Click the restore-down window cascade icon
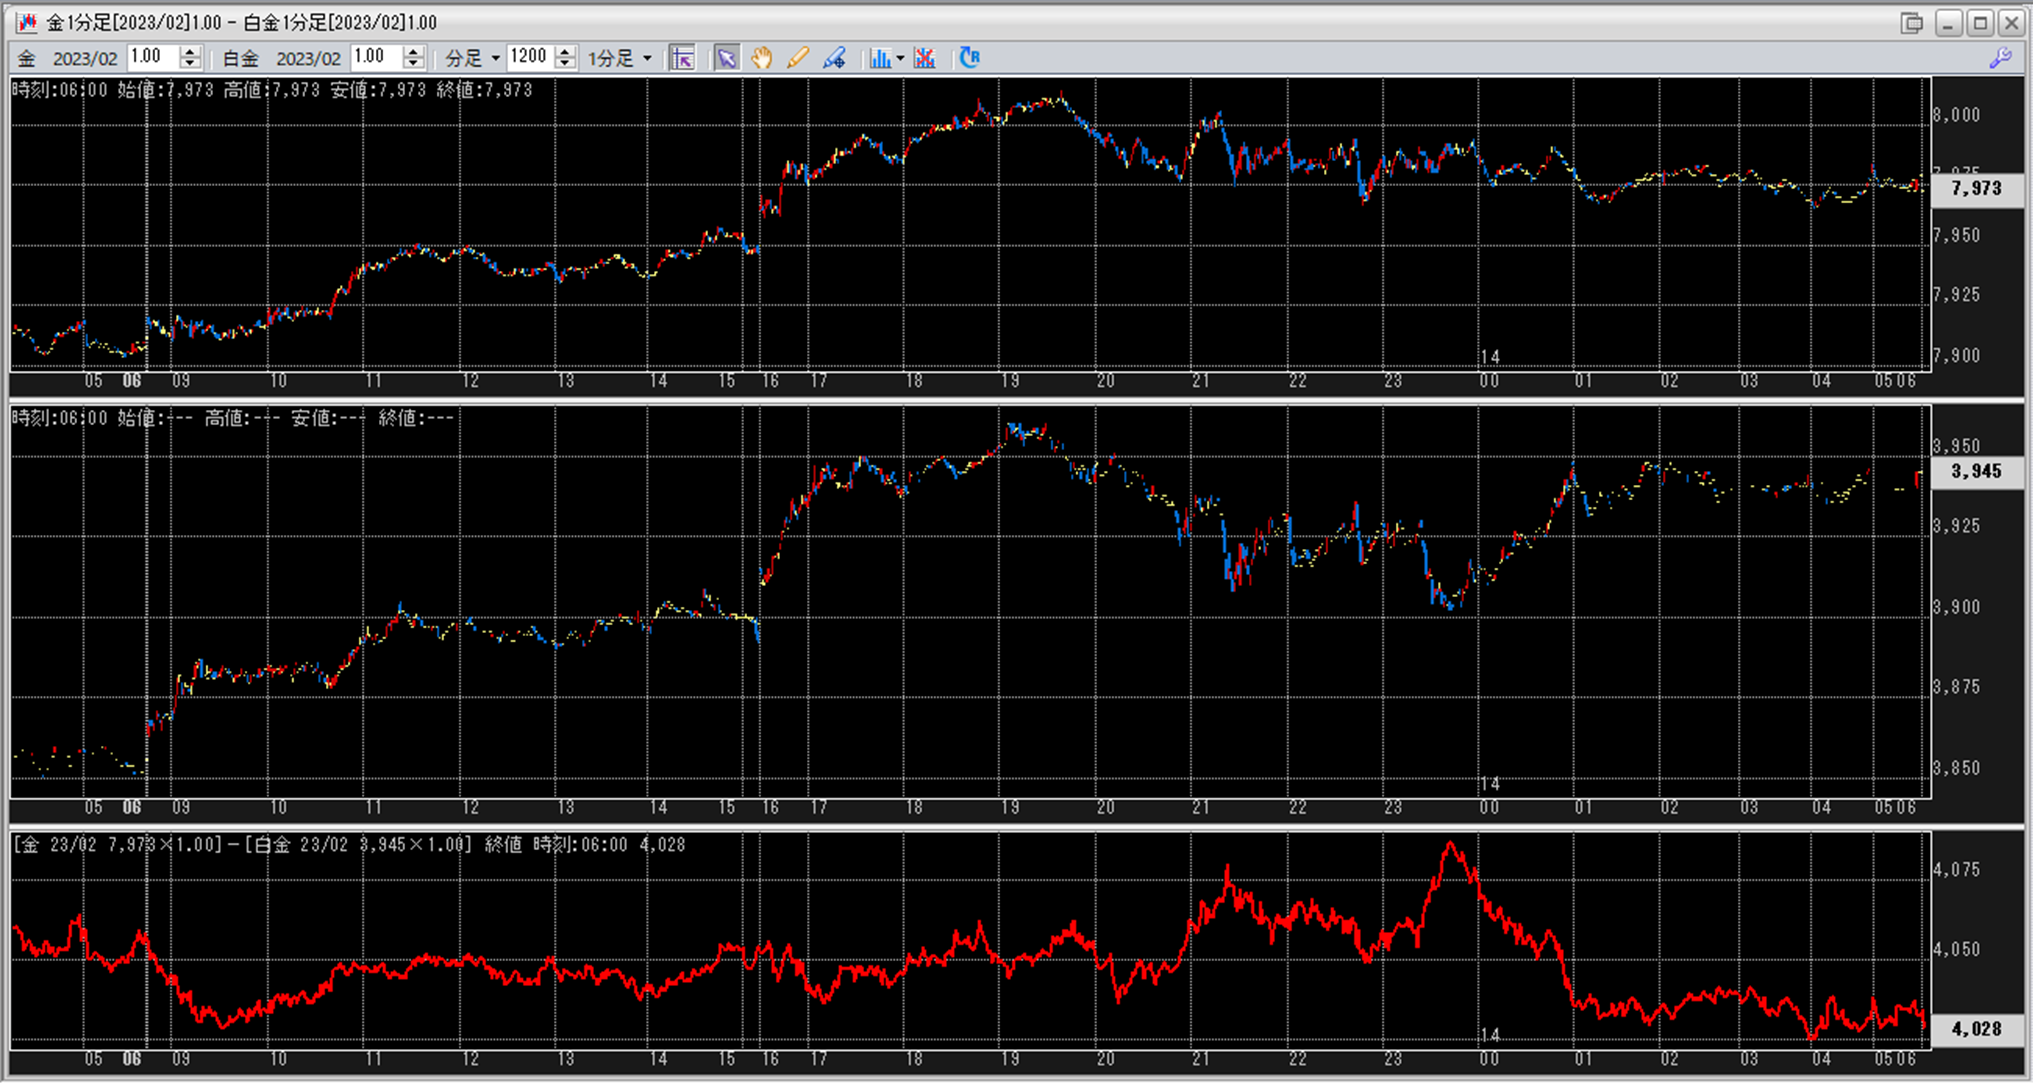The width and height of the screenshot is (2033, 1084). [x=1911, y=22]
